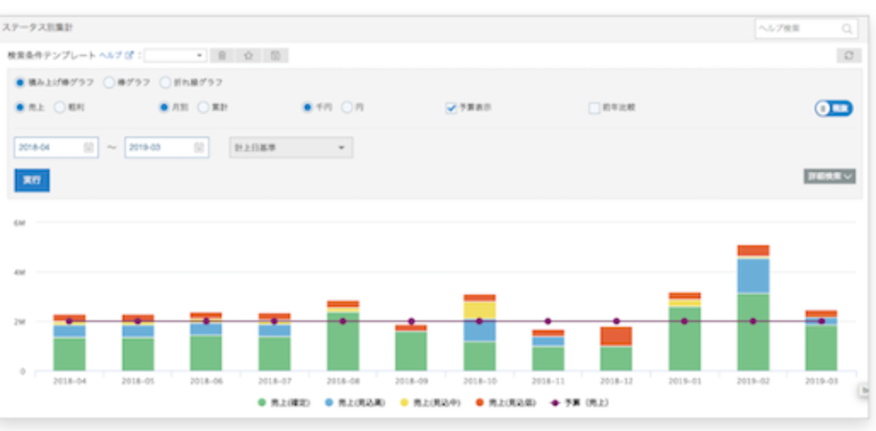876x431 pixels.
Task: Open the 検索条件テンプレート dropdown
Action: click(x=175, y=56)
